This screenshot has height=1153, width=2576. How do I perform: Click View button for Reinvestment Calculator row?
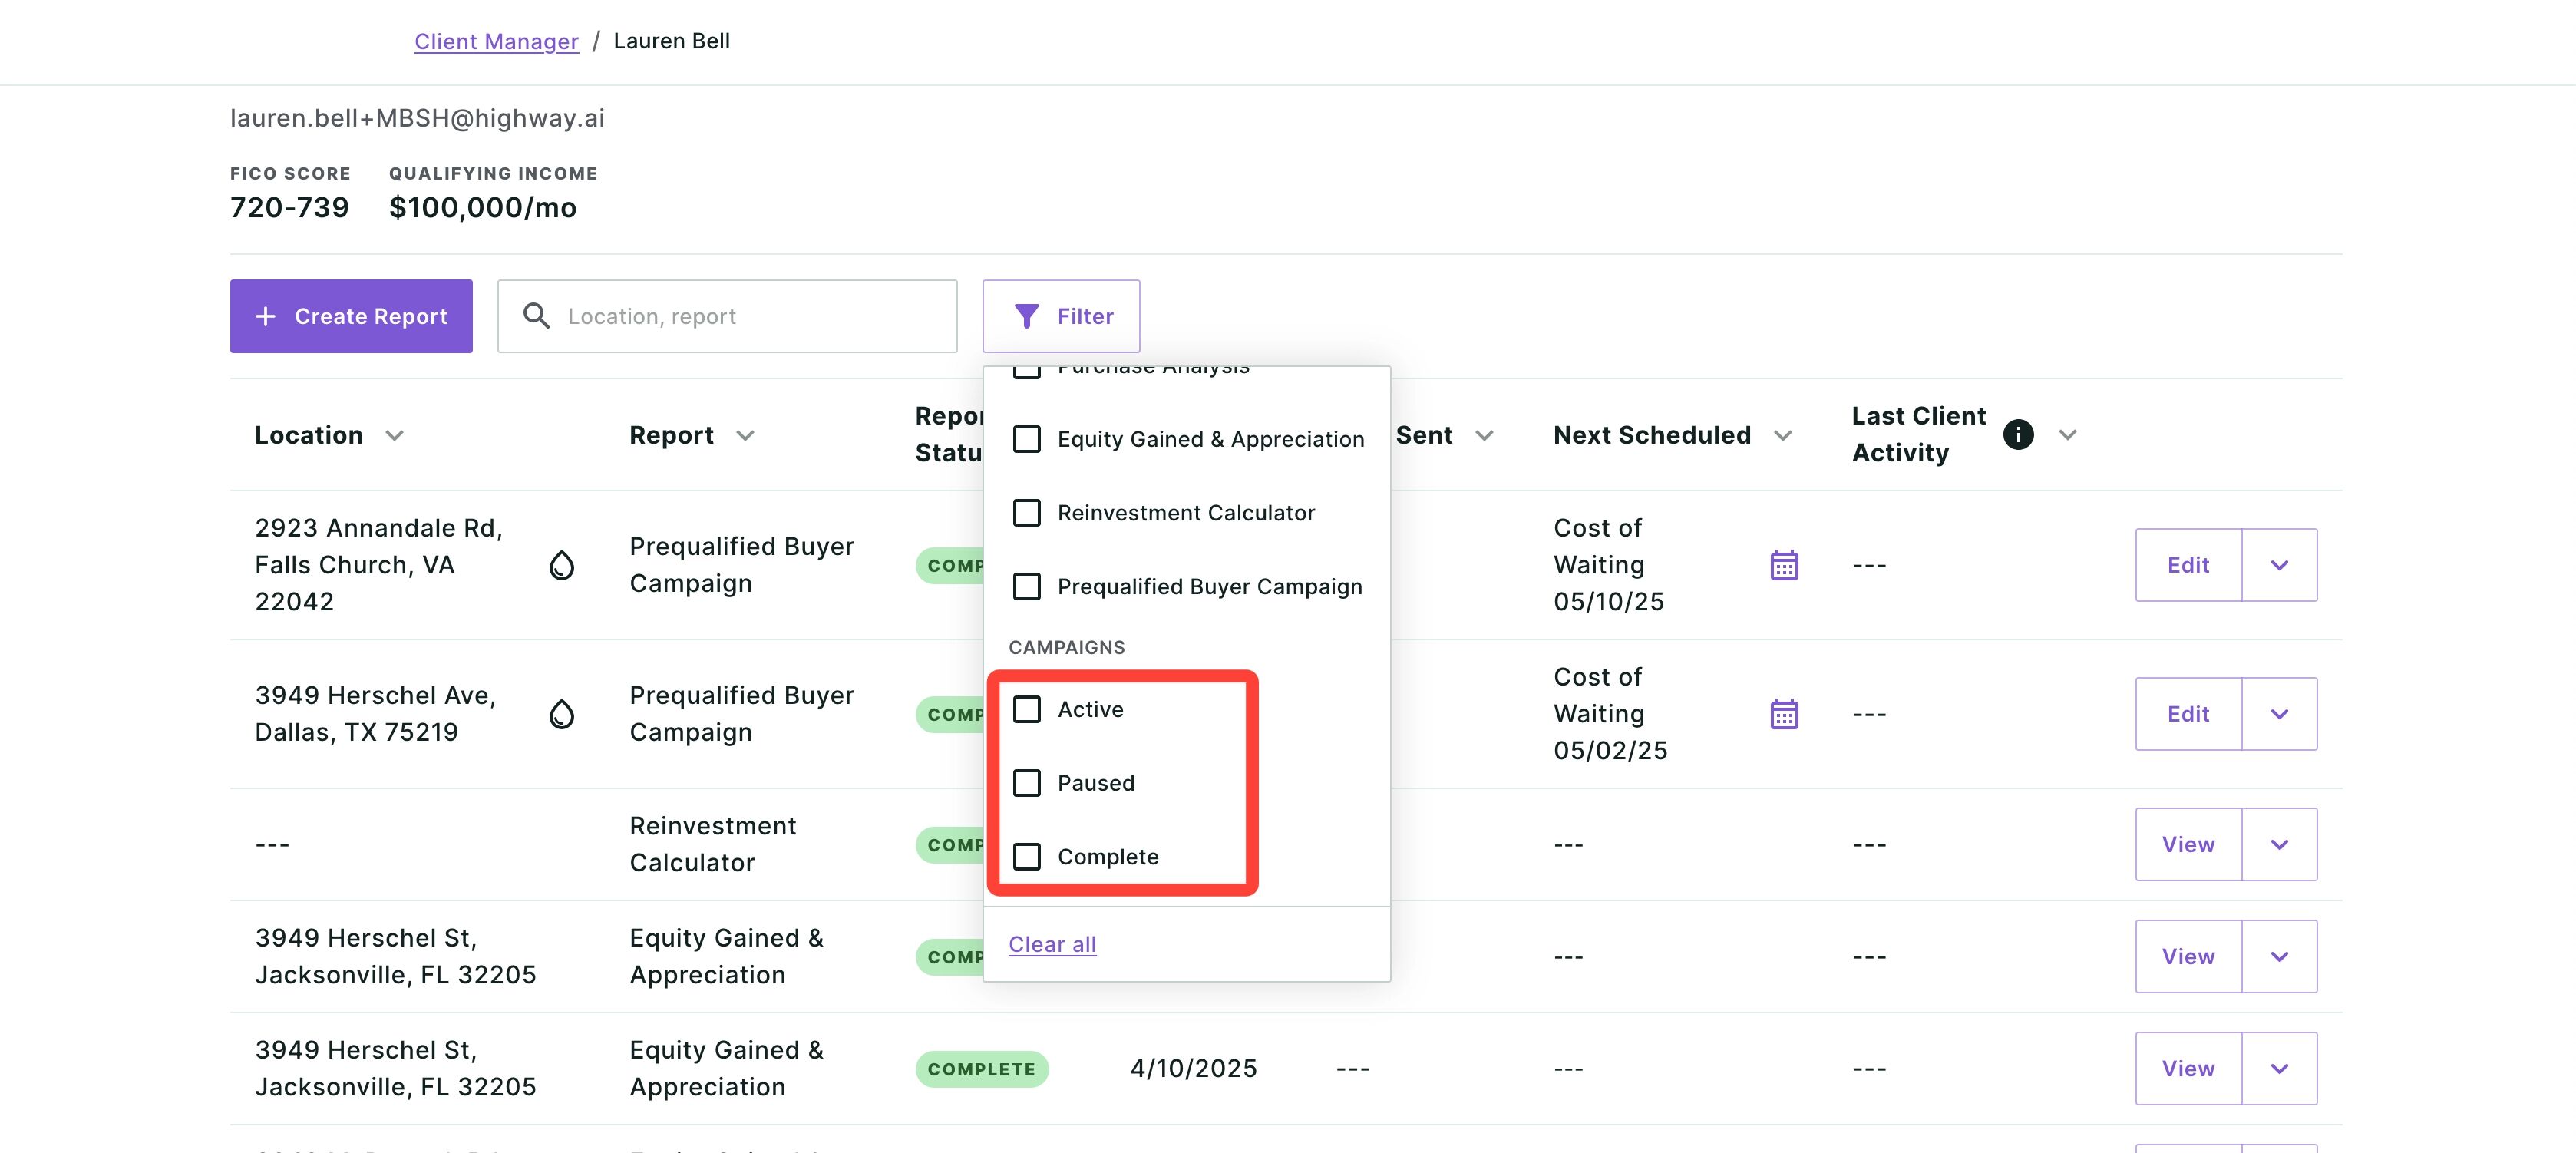tap(2188, 844)
